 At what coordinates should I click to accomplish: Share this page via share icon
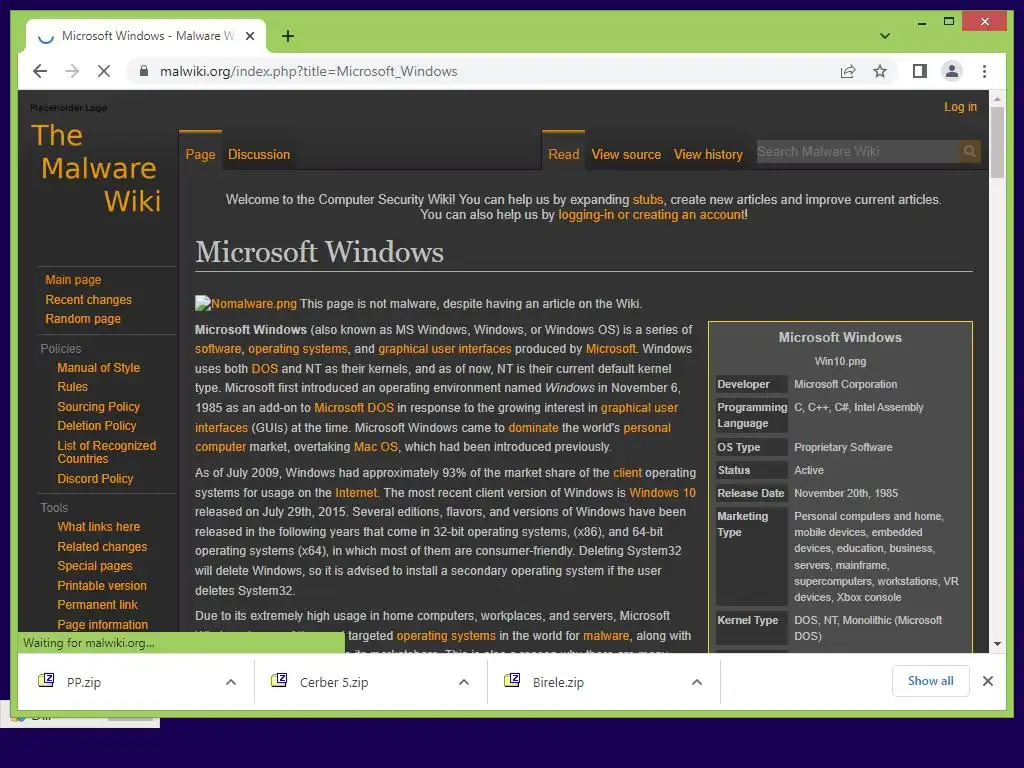tap(848, 71)
